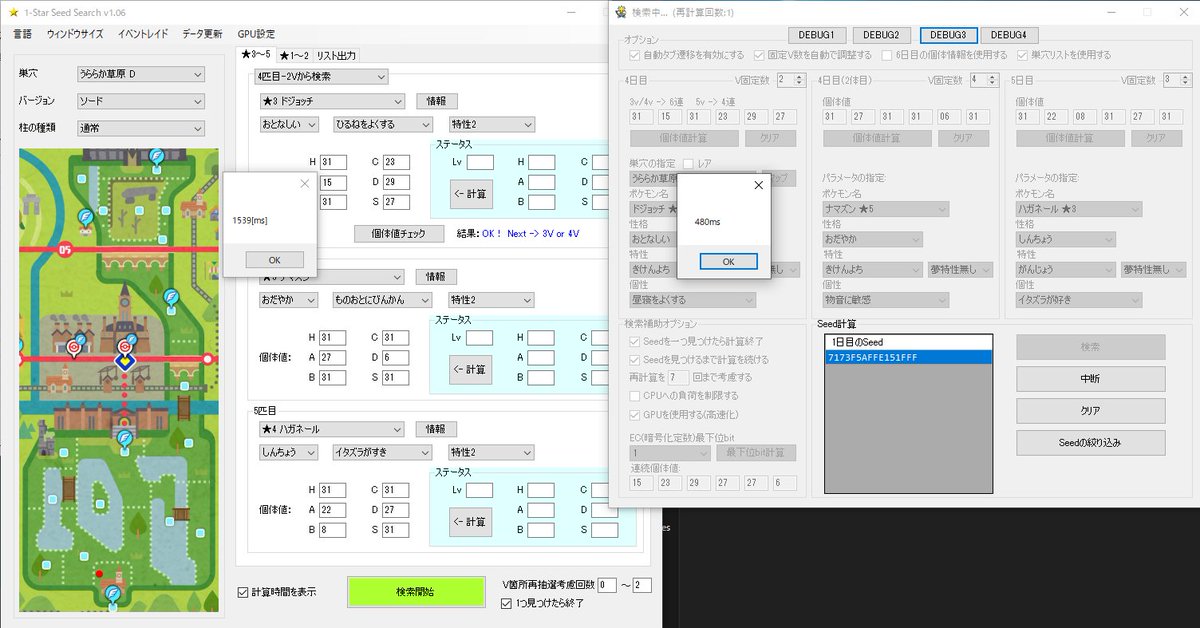
Task: Toggle CPUへの負荷を制限する checkbox
Action: click(634, 396)
